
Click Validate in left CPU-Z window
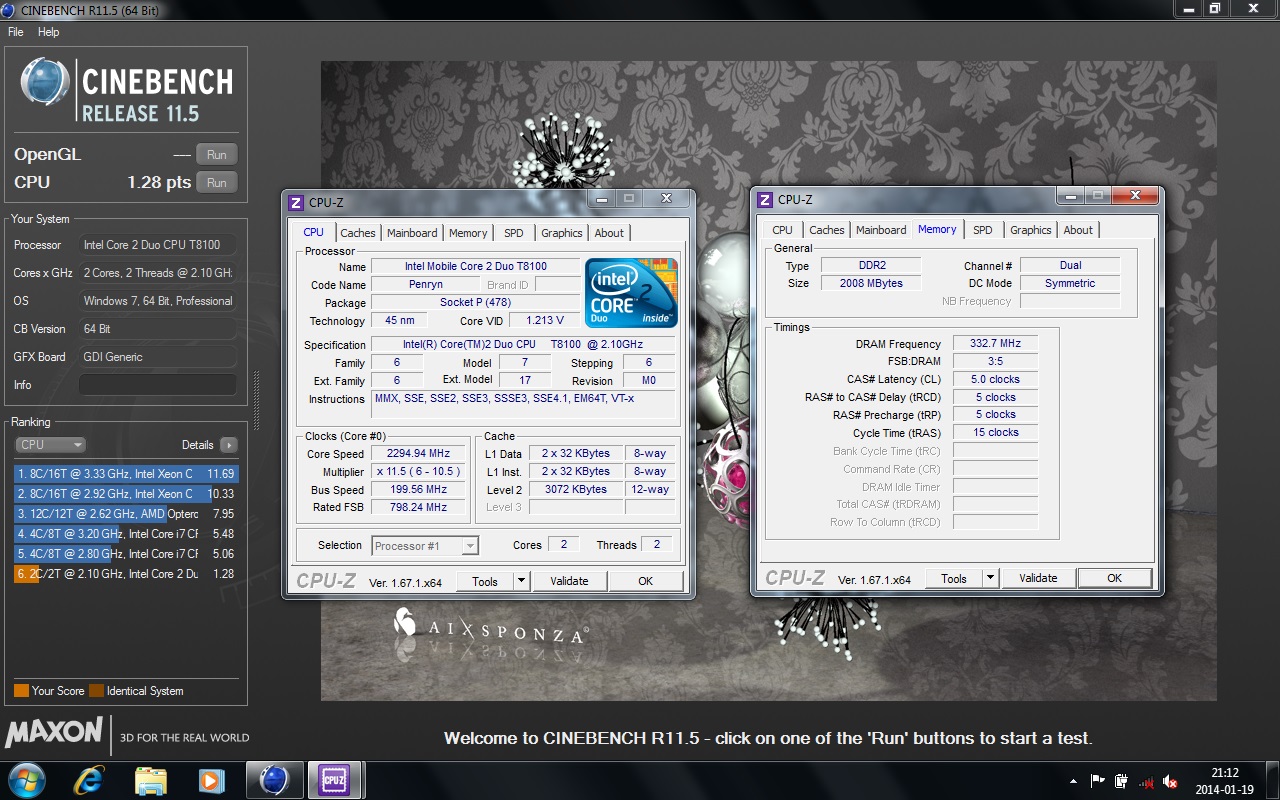pos(569,581)
